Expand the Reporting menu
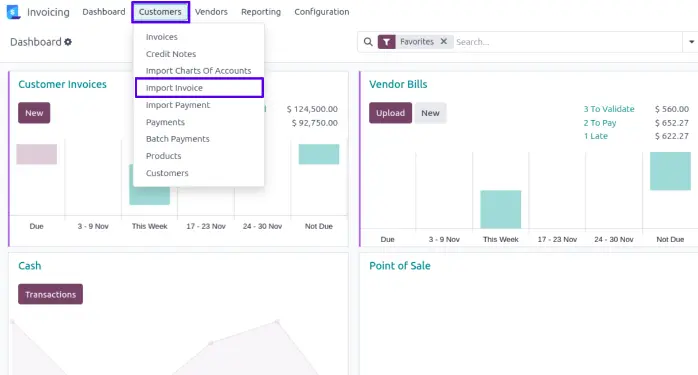 [x=261, y=12]
